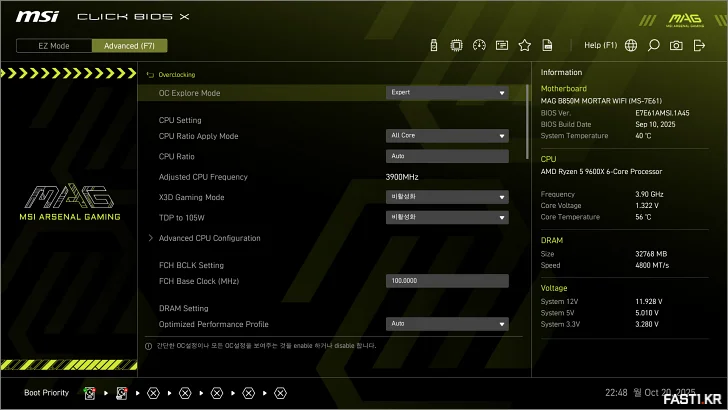Click the settings list vertical scrollbar
This screenshot has width=728, height=410.
click(x=527, y=122)
